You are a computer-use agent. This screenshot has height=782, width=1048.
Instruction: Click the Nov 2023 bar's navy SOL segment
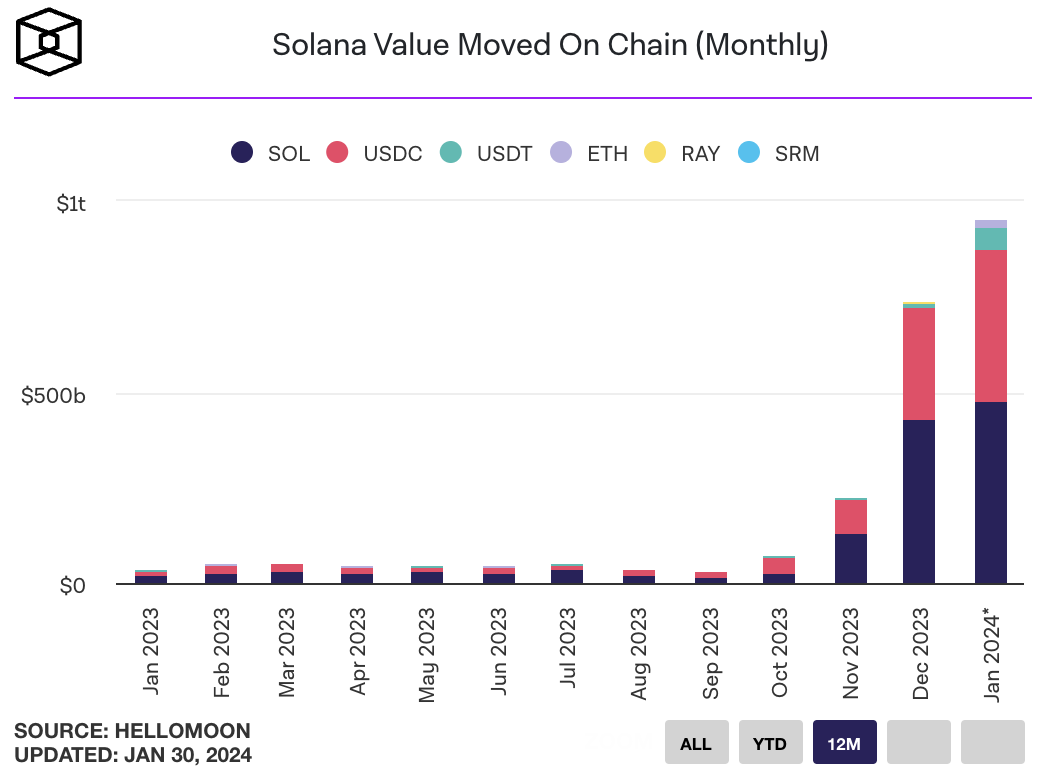(850, 558)
